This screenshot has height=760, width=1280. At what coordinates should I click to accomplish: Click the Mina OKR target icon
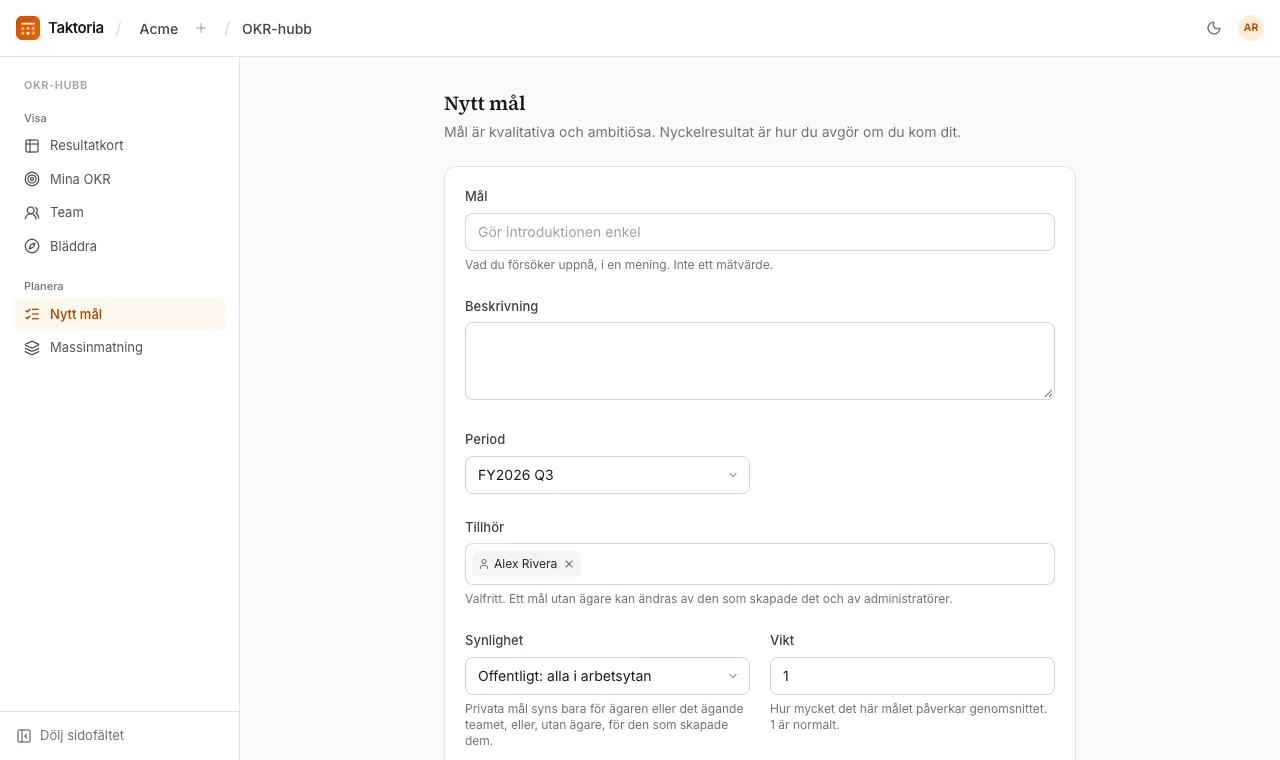tap(32, 180)
